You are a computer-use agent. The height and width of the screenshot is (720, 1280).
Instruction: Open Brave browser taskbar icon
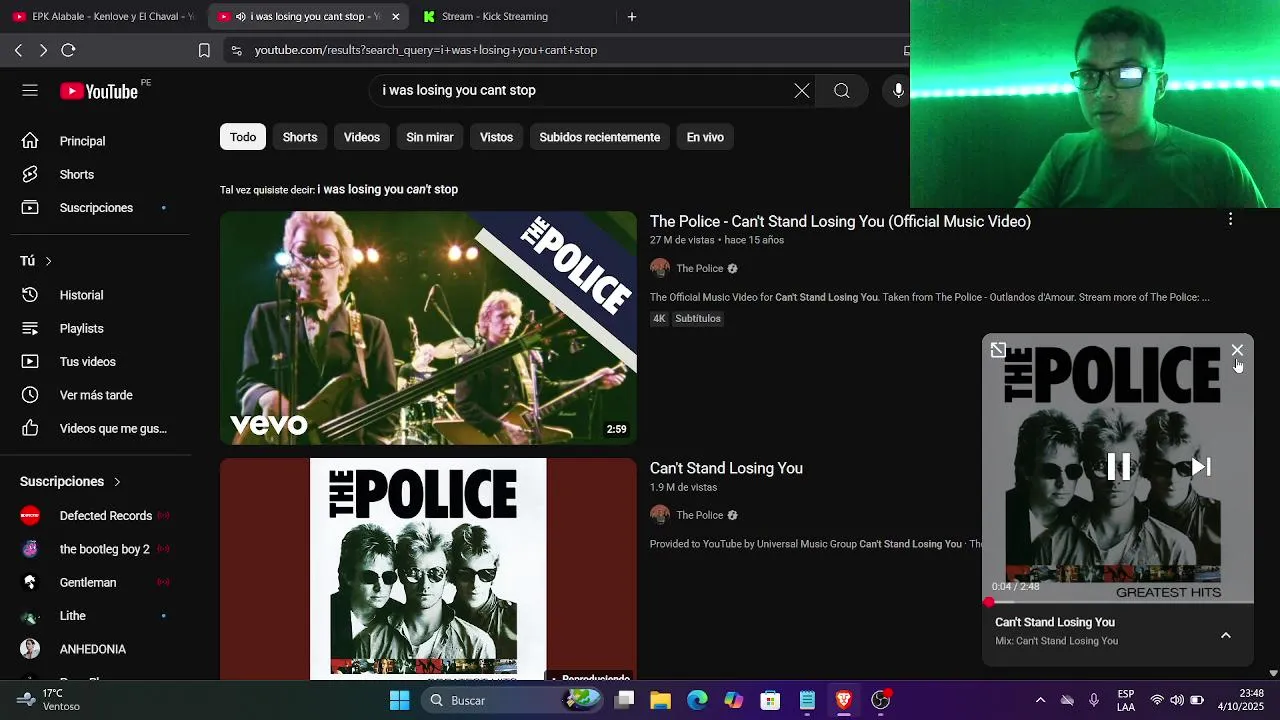[843, 700]
